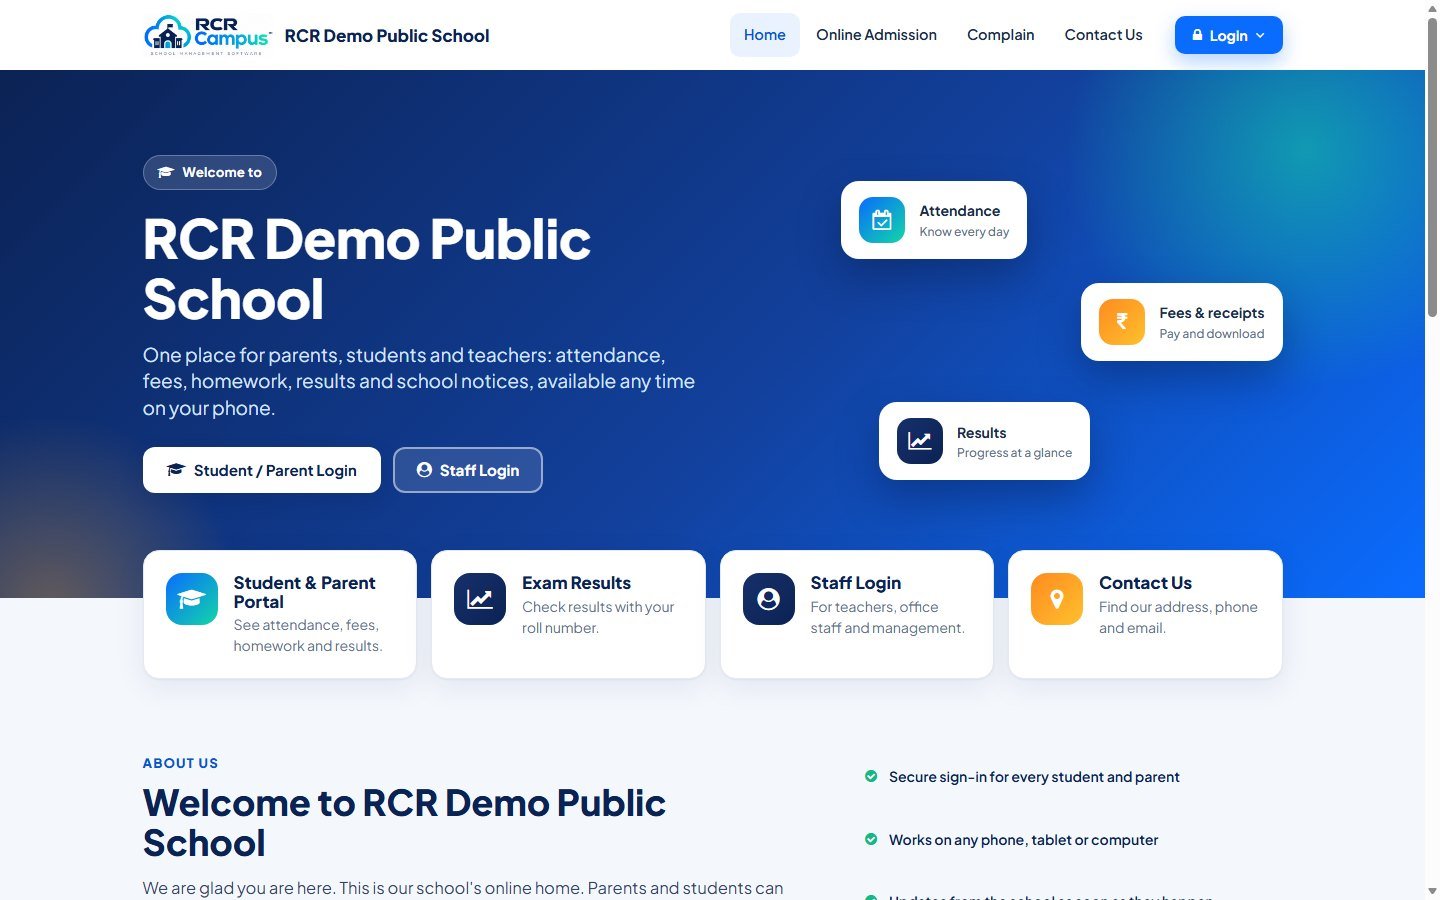Click 'For teachers, office staff and management.' text
The width and height of the screenshot is (1440, 900).
(x=888, y=617)
